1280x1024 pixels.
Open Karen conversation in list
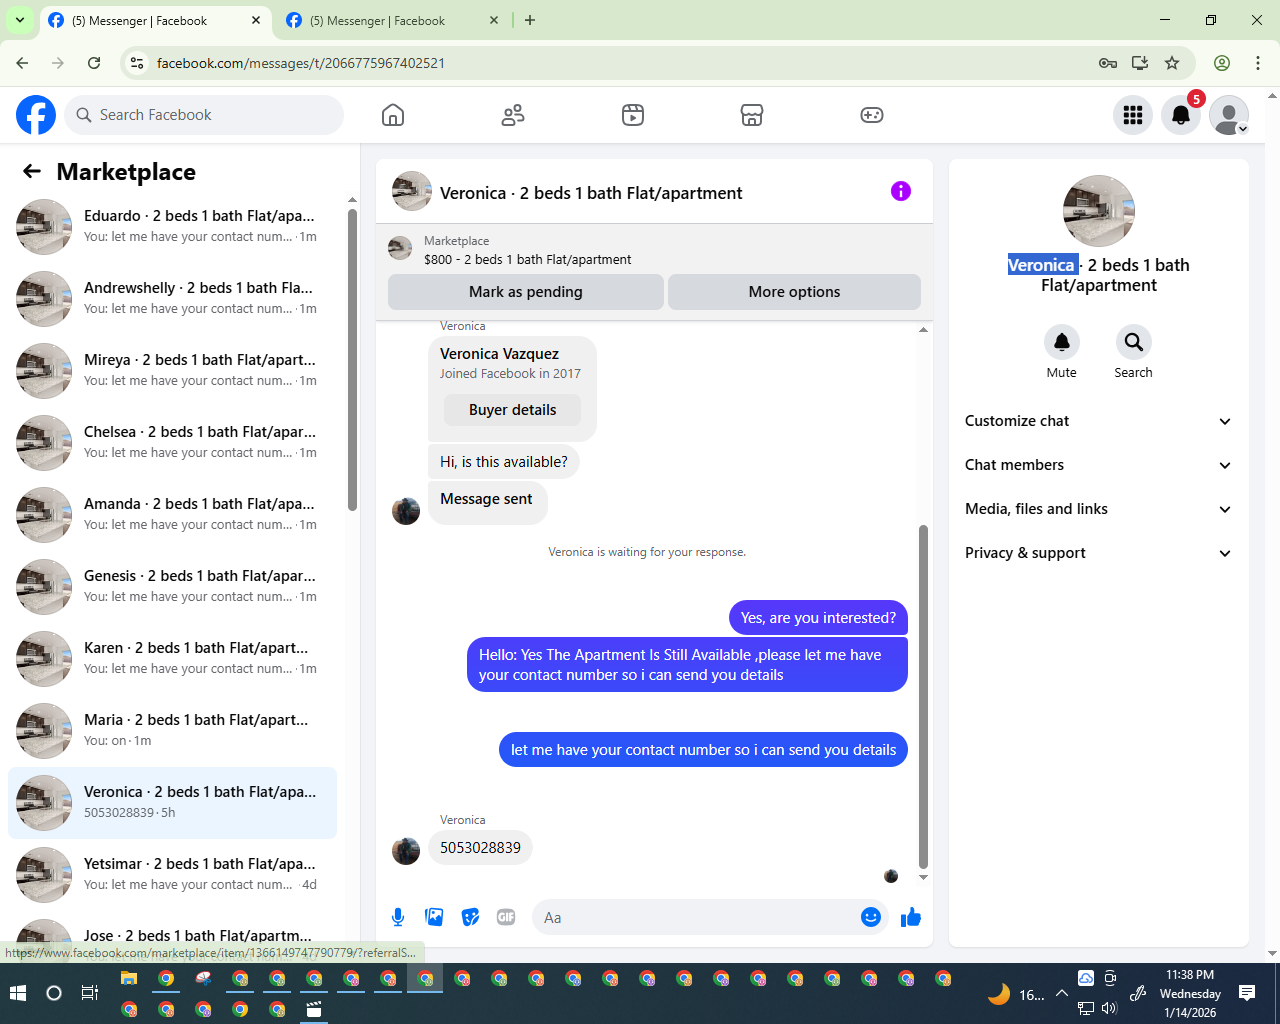(x=172, y=659)
